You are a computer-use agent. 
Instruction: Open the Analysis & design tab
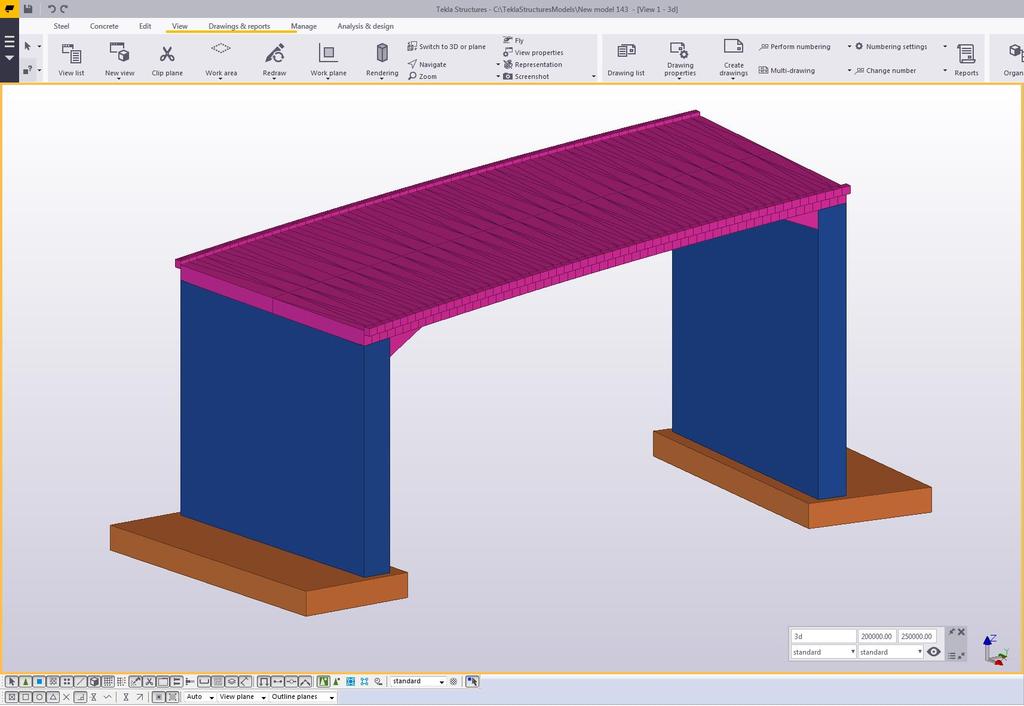365,26
